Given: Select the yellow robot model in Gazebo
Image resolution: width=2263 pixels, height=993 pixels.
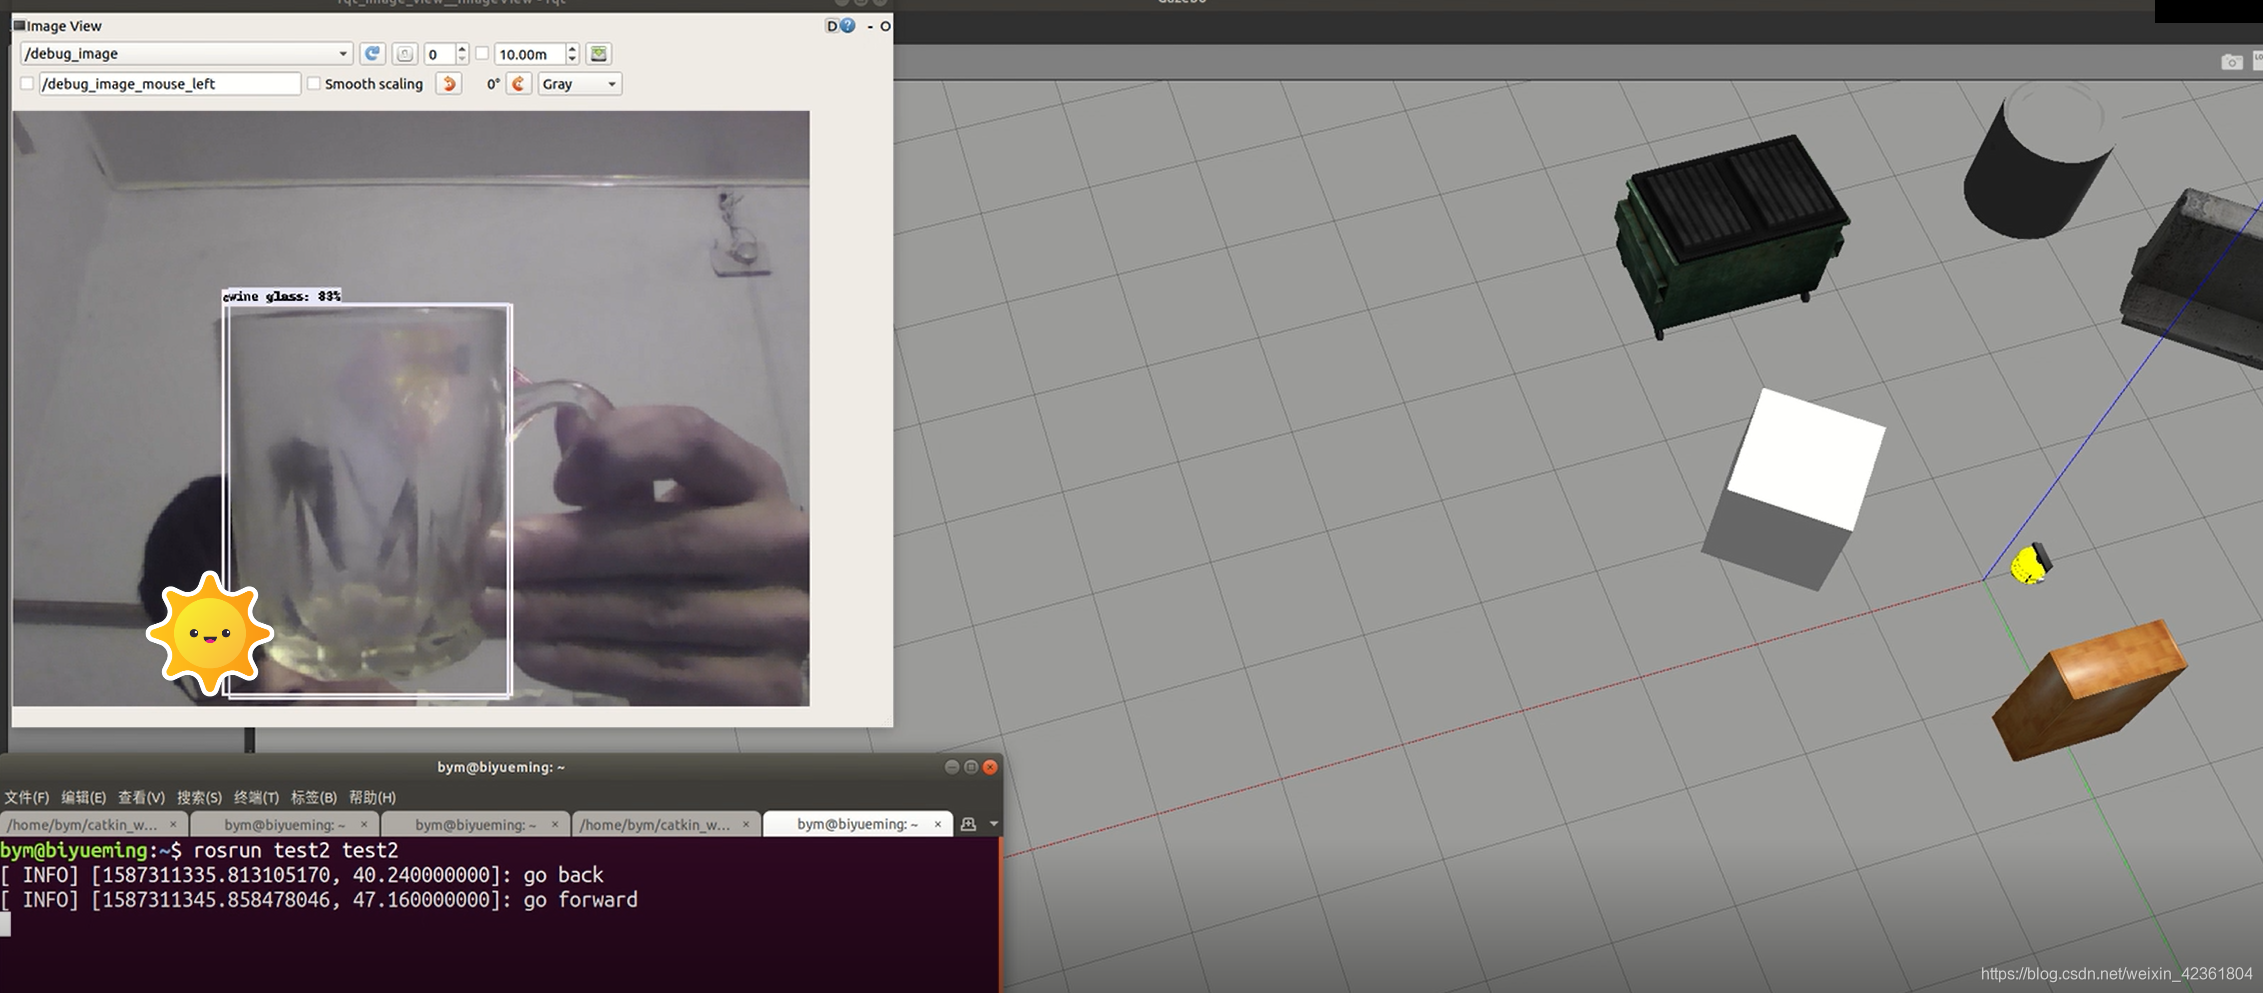Looking at the screenshot, I should click(2030, 564).
